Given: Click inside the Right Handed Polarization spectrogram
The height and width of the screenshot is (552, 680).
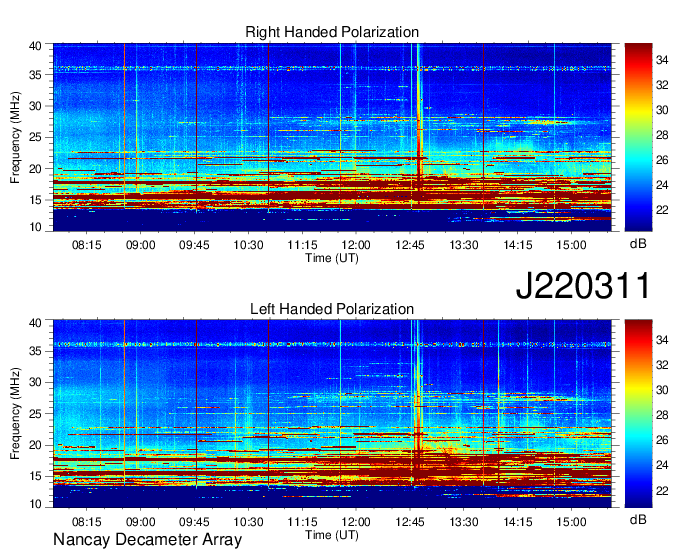Looking at the screenshot, I should pyautogui.click(x=332, y=137).
